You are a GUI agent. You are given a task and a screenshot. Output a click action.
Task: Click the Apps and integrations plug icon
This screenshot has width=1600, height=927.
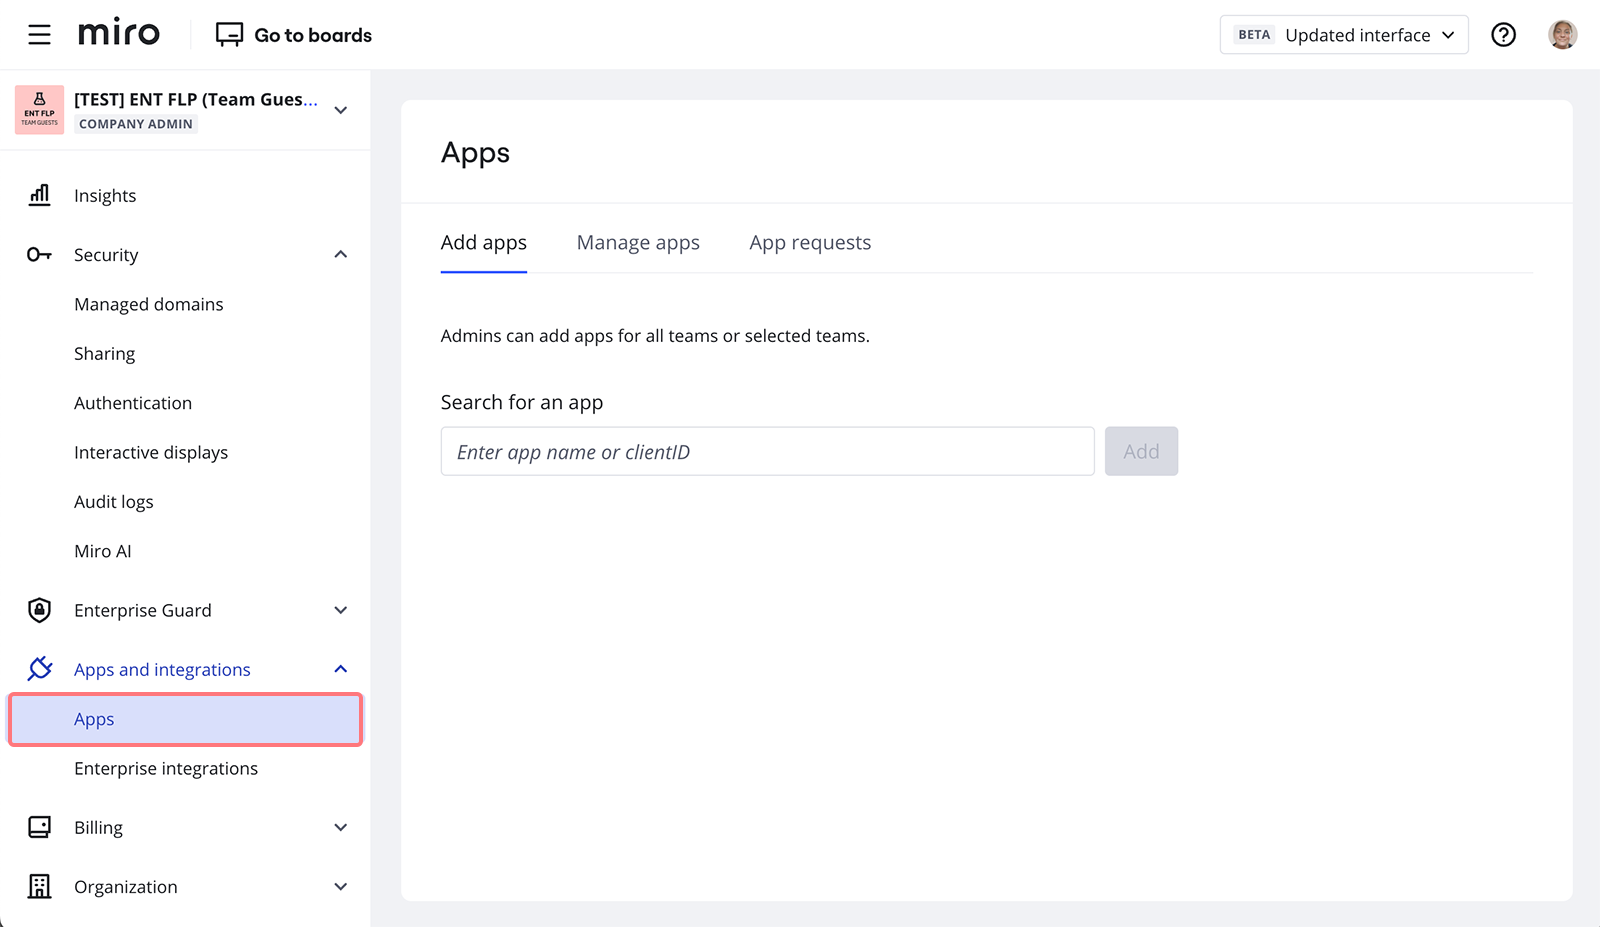point(39,668)
